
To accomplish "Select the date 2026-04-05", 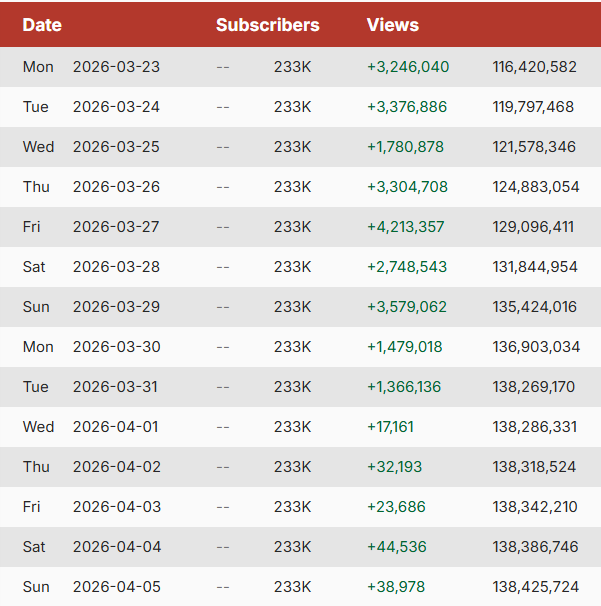I will pos(117,587).
